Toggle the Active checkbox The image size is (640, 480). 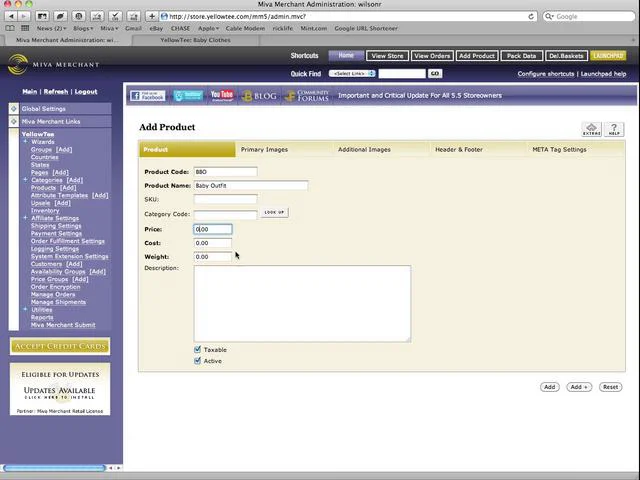(198, 361)
